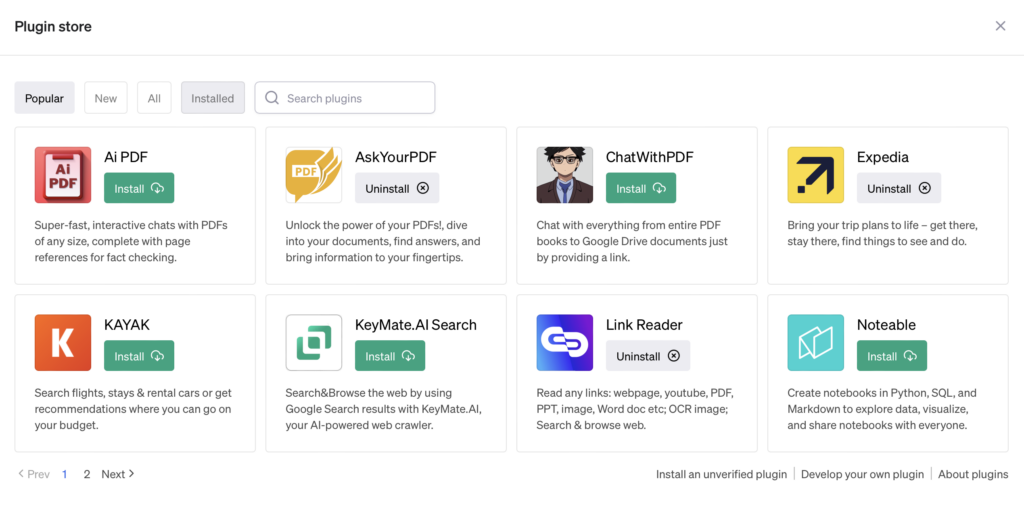Uninstall the AskYourPDF plugin
1024x508 pixels.
coord(397,188)
